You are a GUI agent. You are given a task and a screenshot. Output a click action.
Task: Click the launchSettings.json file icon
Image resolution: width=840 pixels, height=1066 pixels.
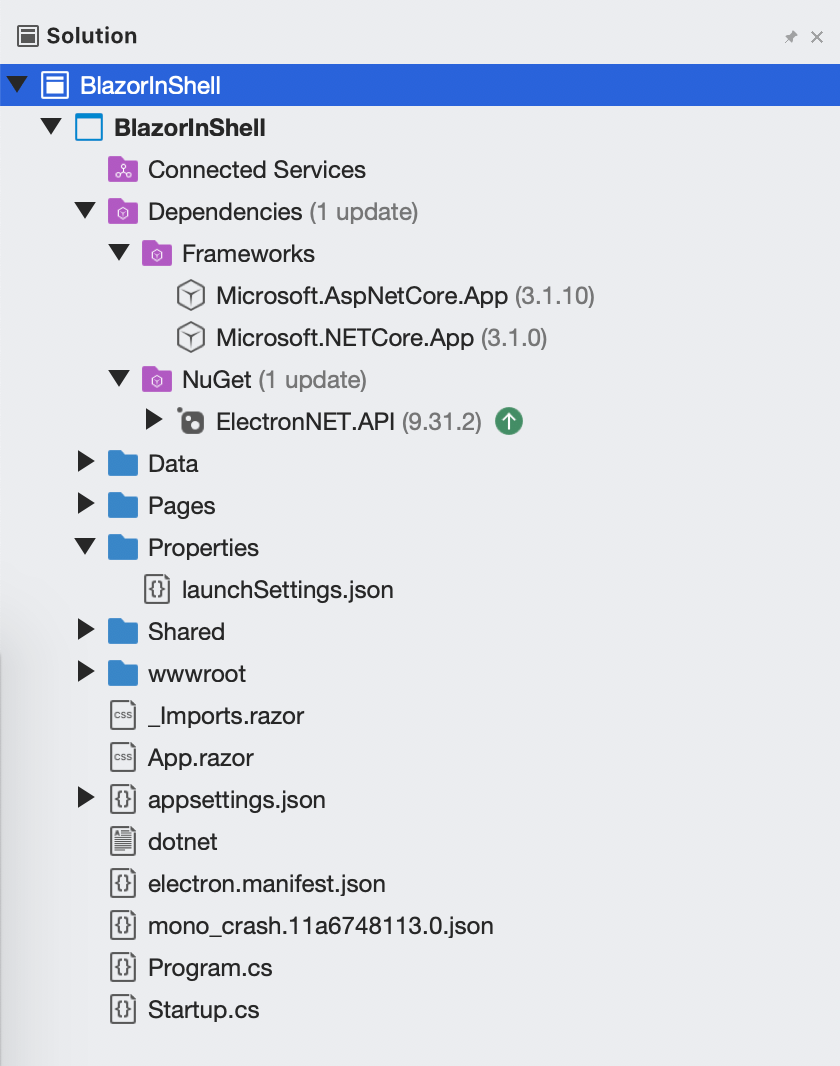pyautogui.click(x=157, y=589)
